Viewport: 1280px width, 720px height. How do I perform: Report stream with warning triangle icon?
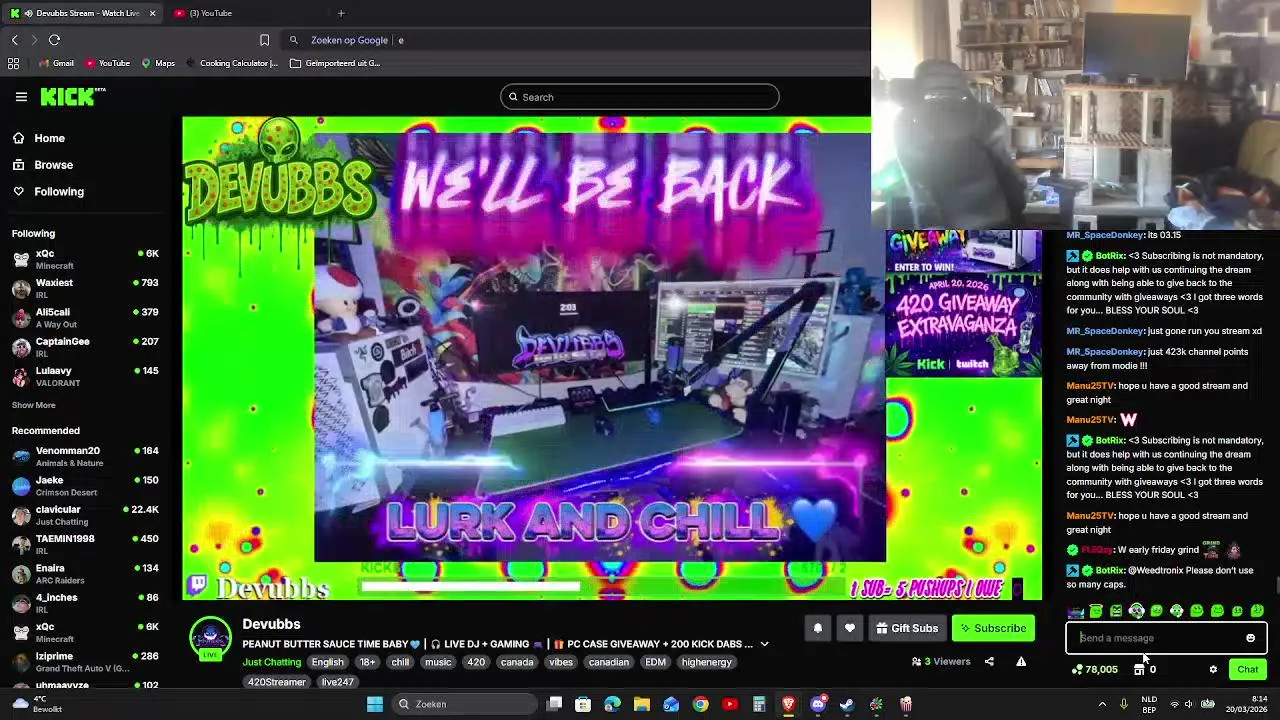pyautogui.click(x=1021, y=661)
